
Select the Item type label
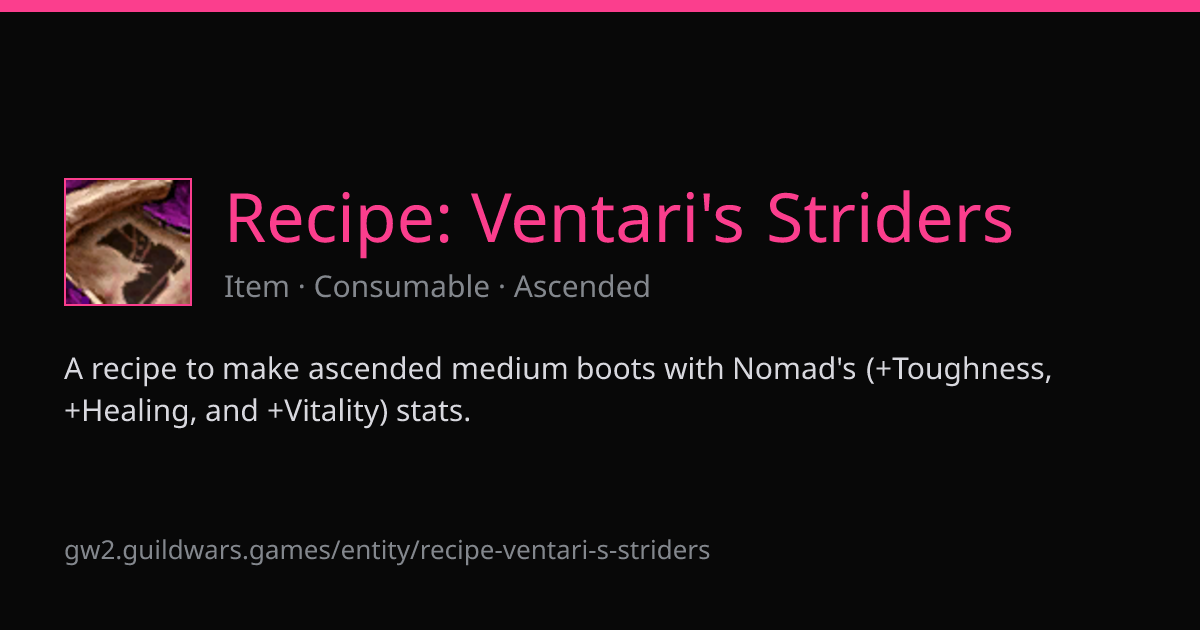[x=256, y=287]
